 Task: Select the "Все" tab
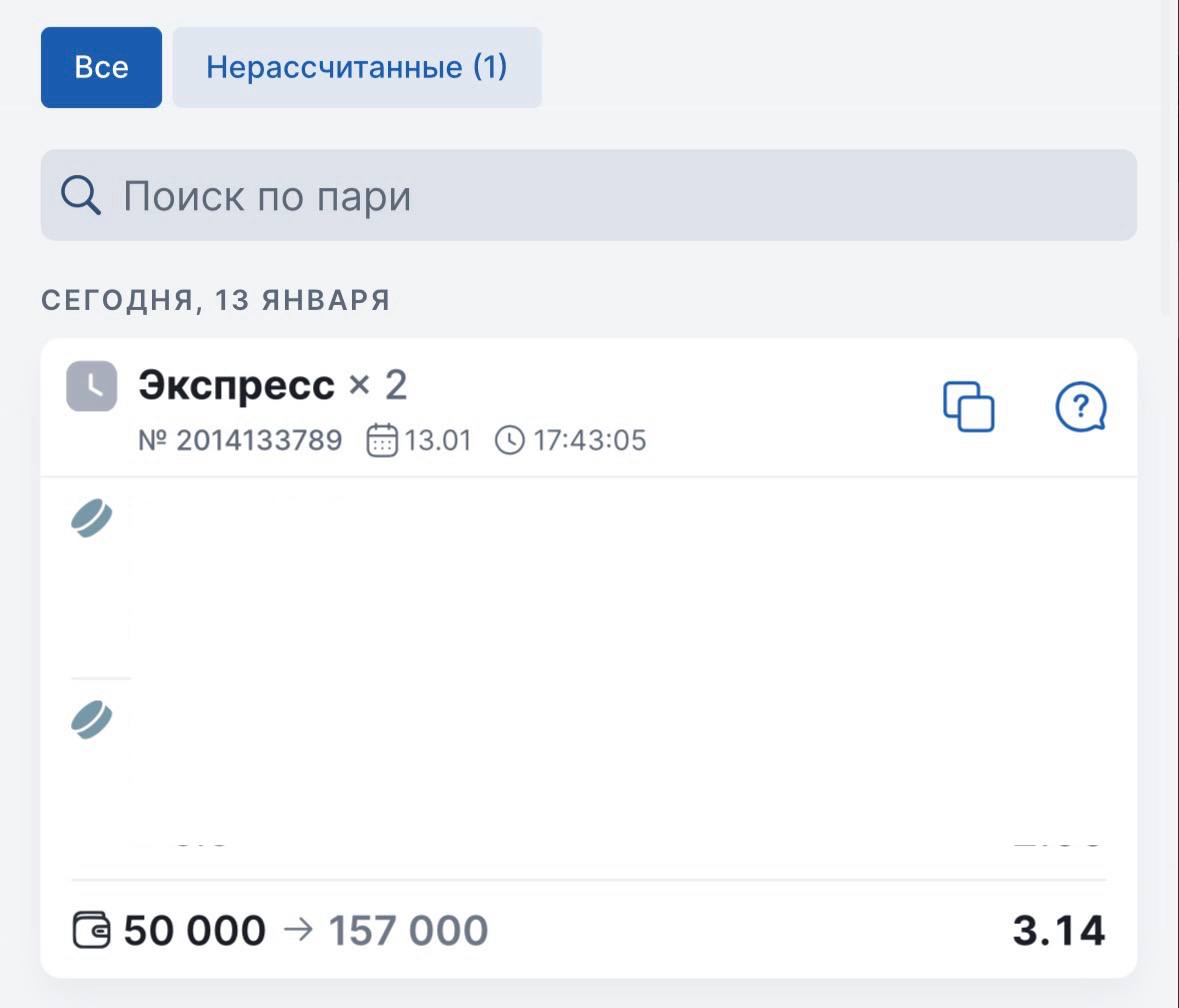[x=101, y=67]
